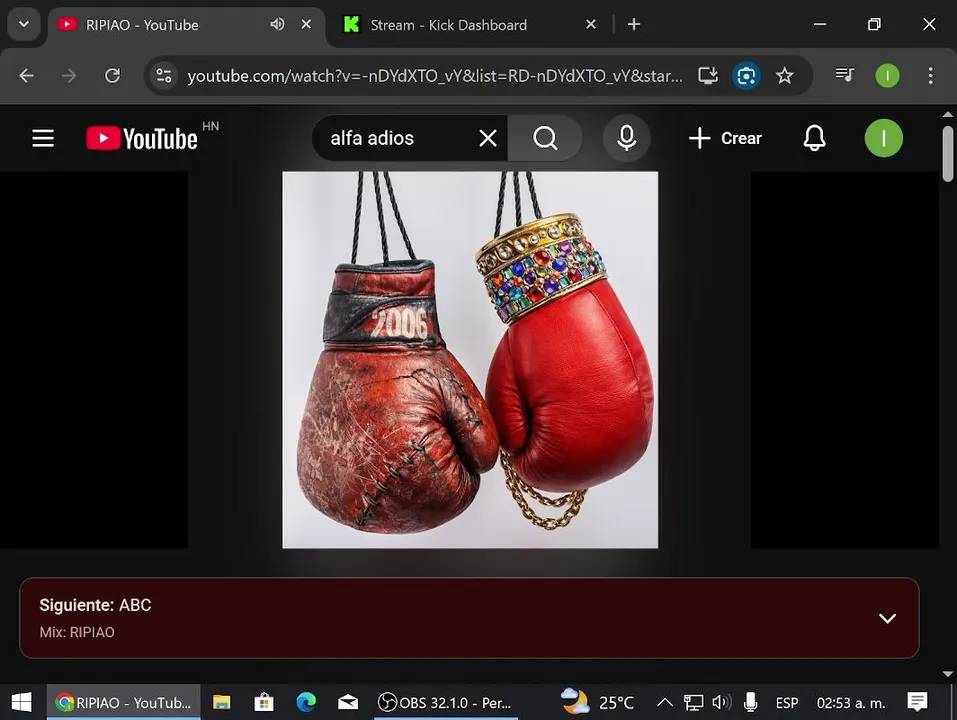Viewport: 957px width, 720px height.
Task: Open Chrome three-dot menu
Action: [930, 76]
